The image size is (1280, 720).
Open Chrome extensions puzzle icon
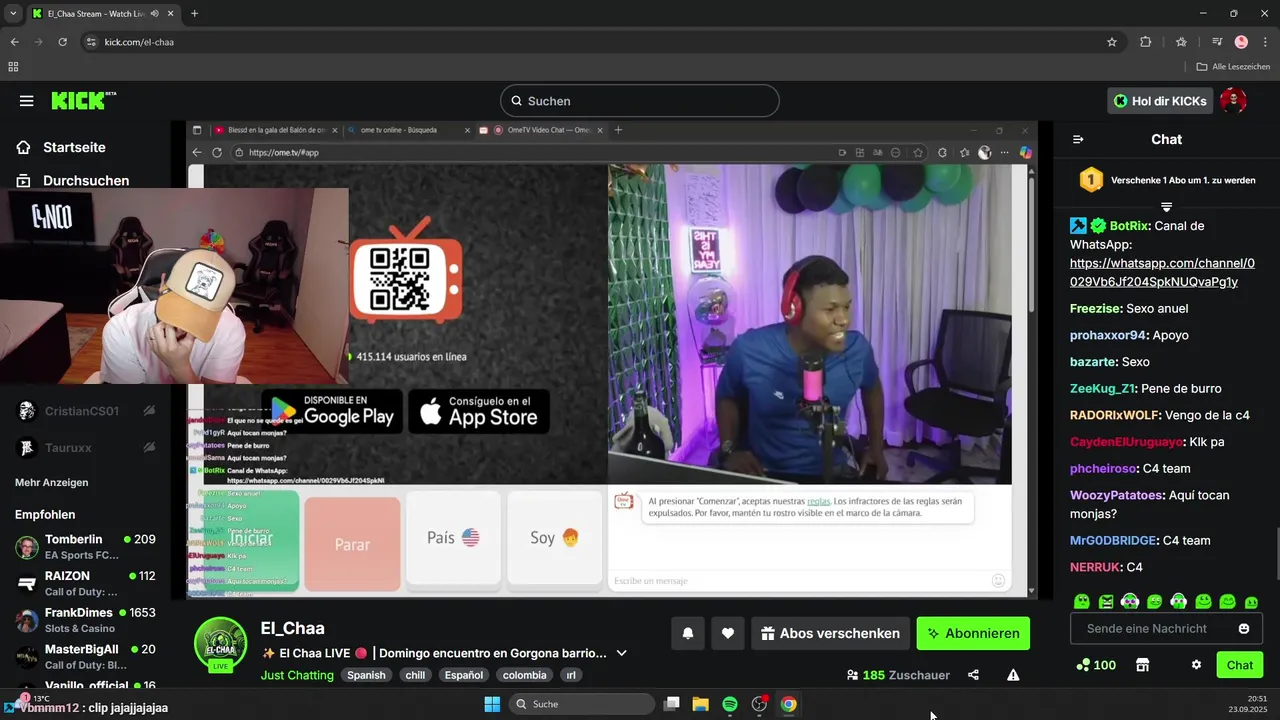point(1146,42)
